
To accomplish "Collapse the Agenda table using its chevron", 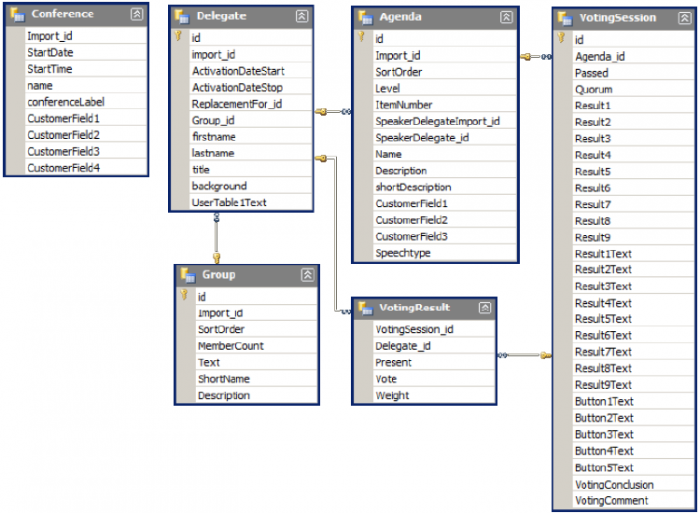I will click(506, 17).
